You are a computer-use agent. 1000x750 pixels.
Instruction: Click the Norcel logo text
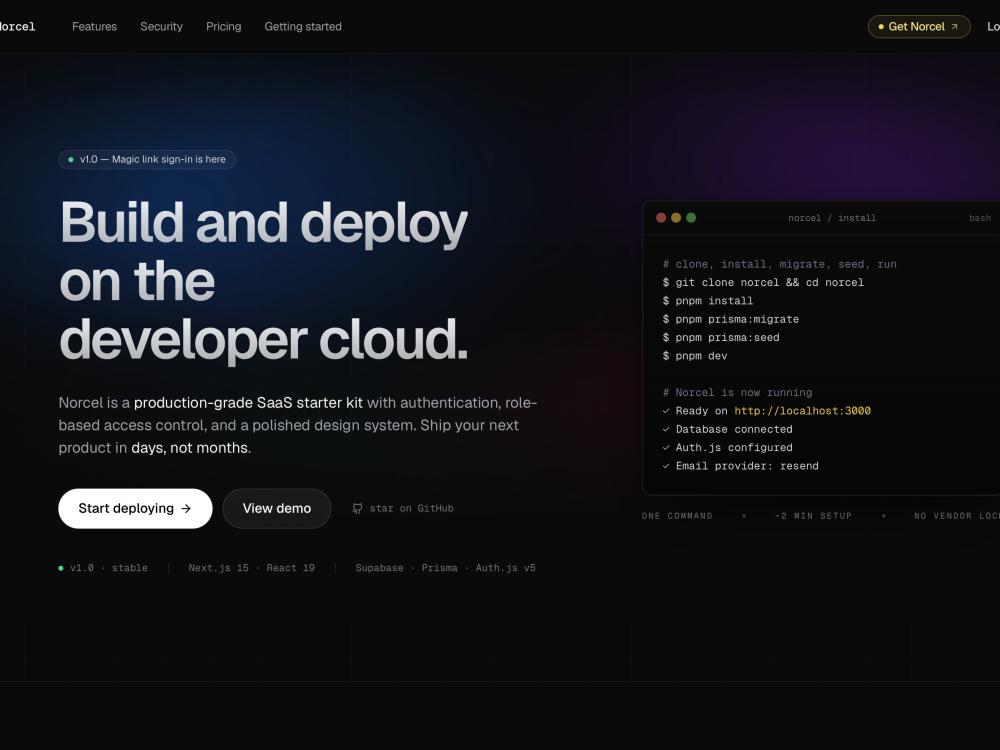pyautogui.click(x=17, y=27)
